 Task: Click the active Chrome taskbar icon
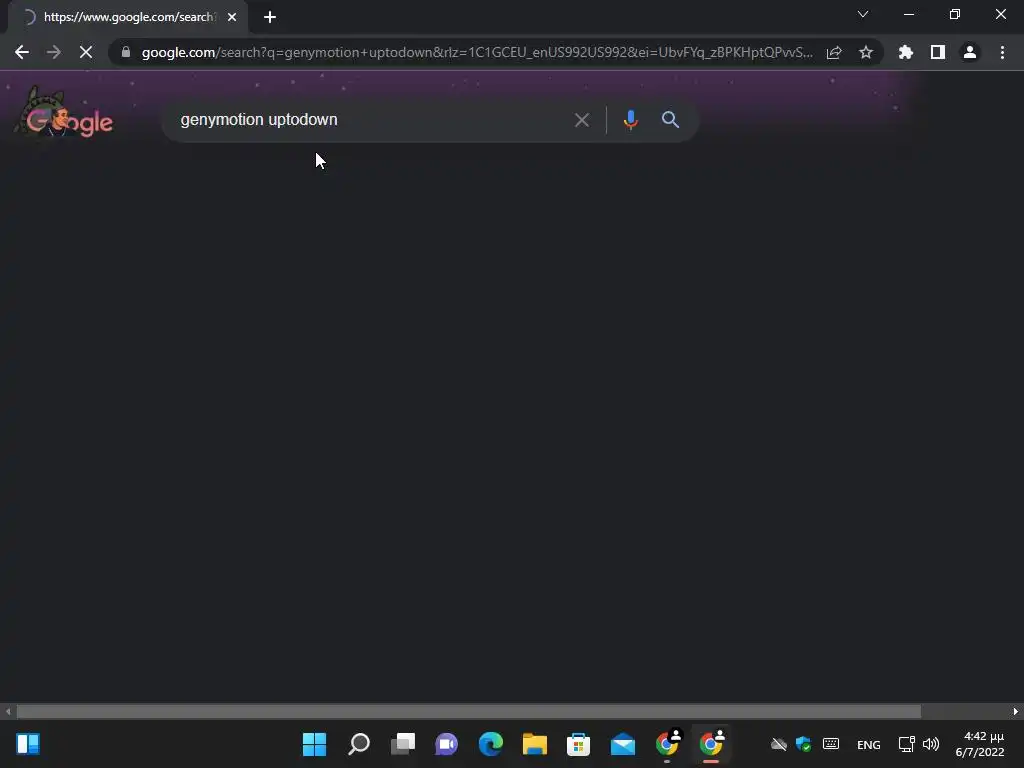pyautogui.click(x=711, y=744)
